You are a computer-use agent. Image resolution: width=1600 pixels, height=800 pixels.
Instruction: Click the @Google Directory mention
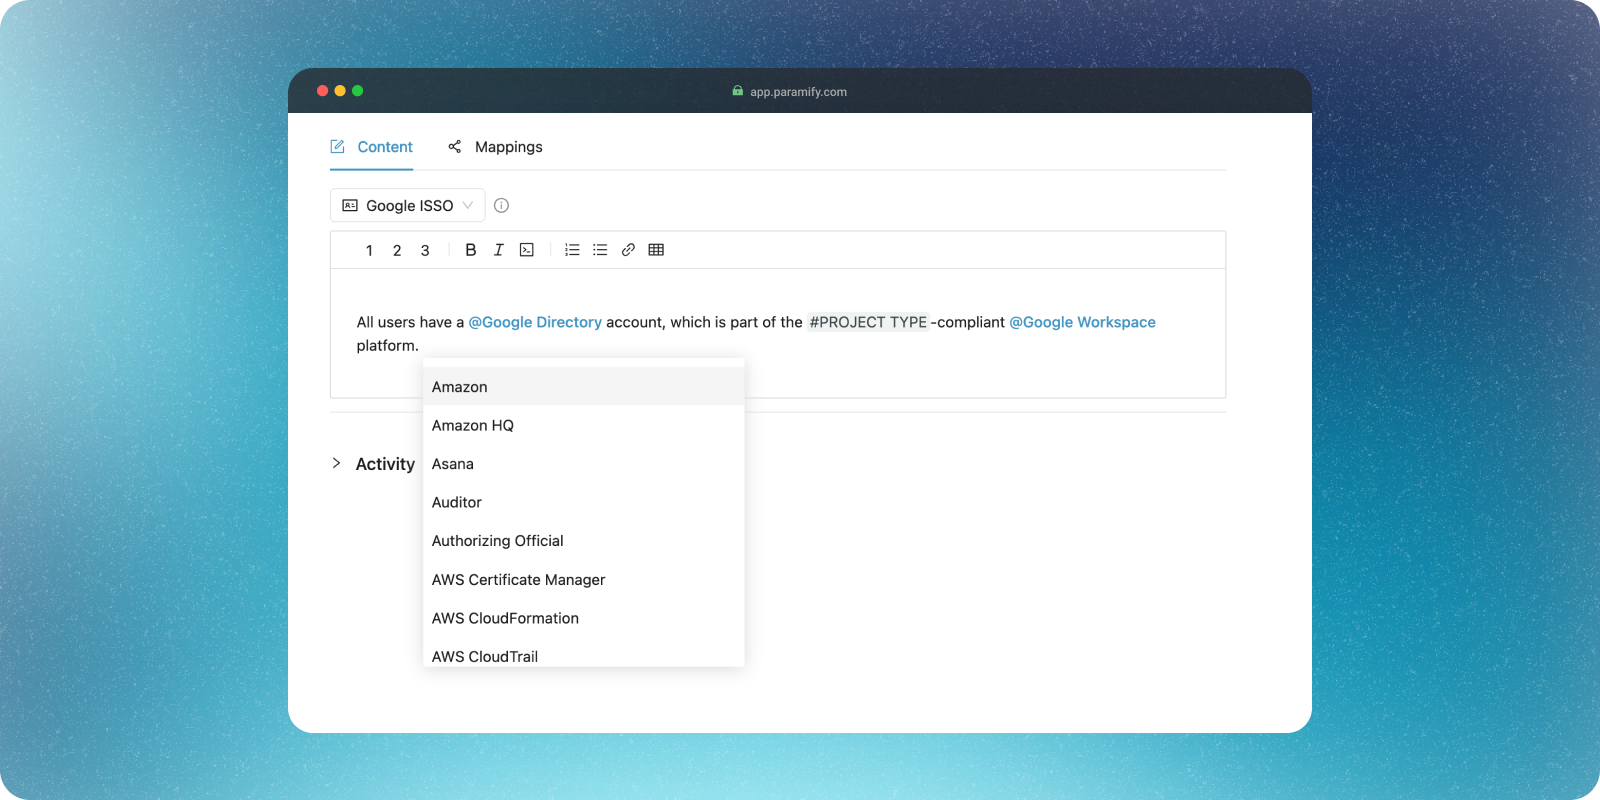tap(535, 322)
